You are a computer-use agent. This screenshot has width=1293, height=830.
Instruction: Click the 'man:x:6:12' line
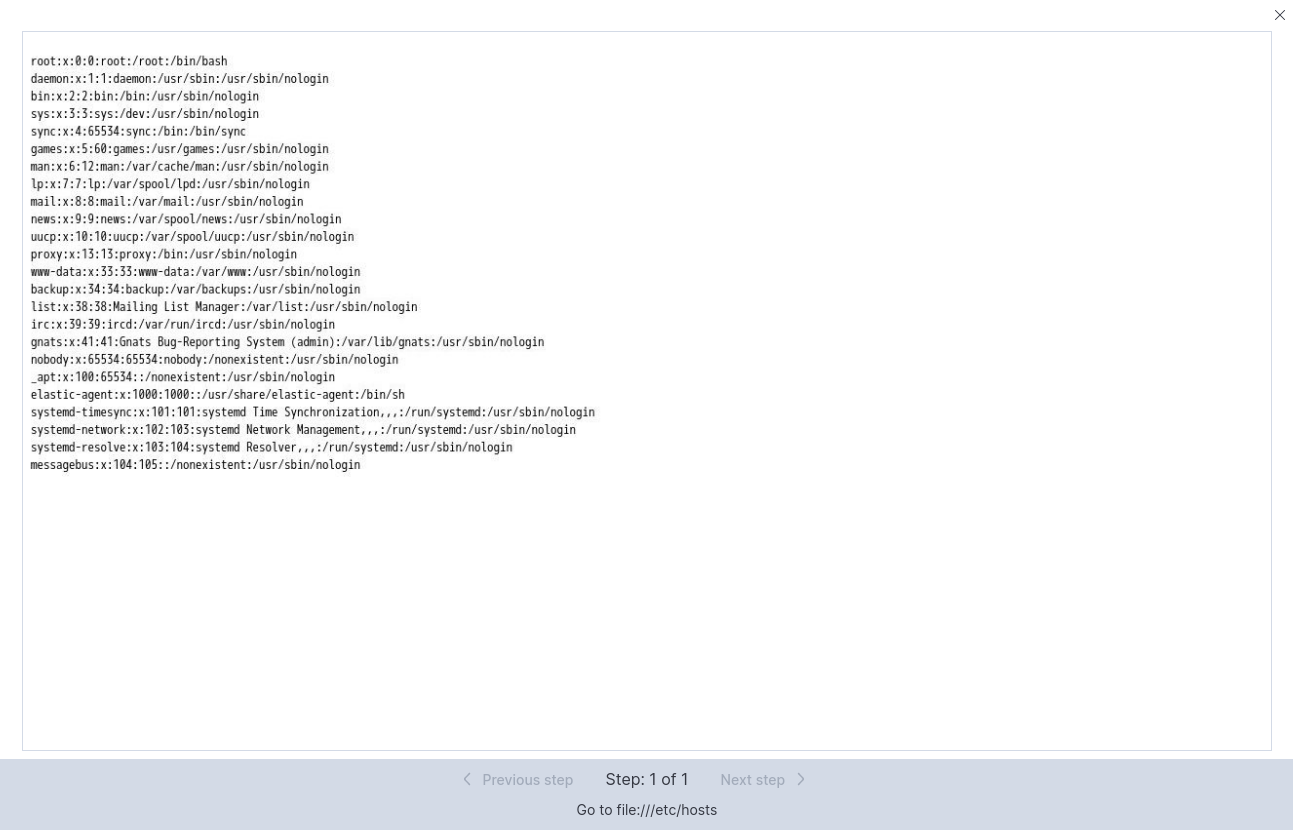pos(179,167)
